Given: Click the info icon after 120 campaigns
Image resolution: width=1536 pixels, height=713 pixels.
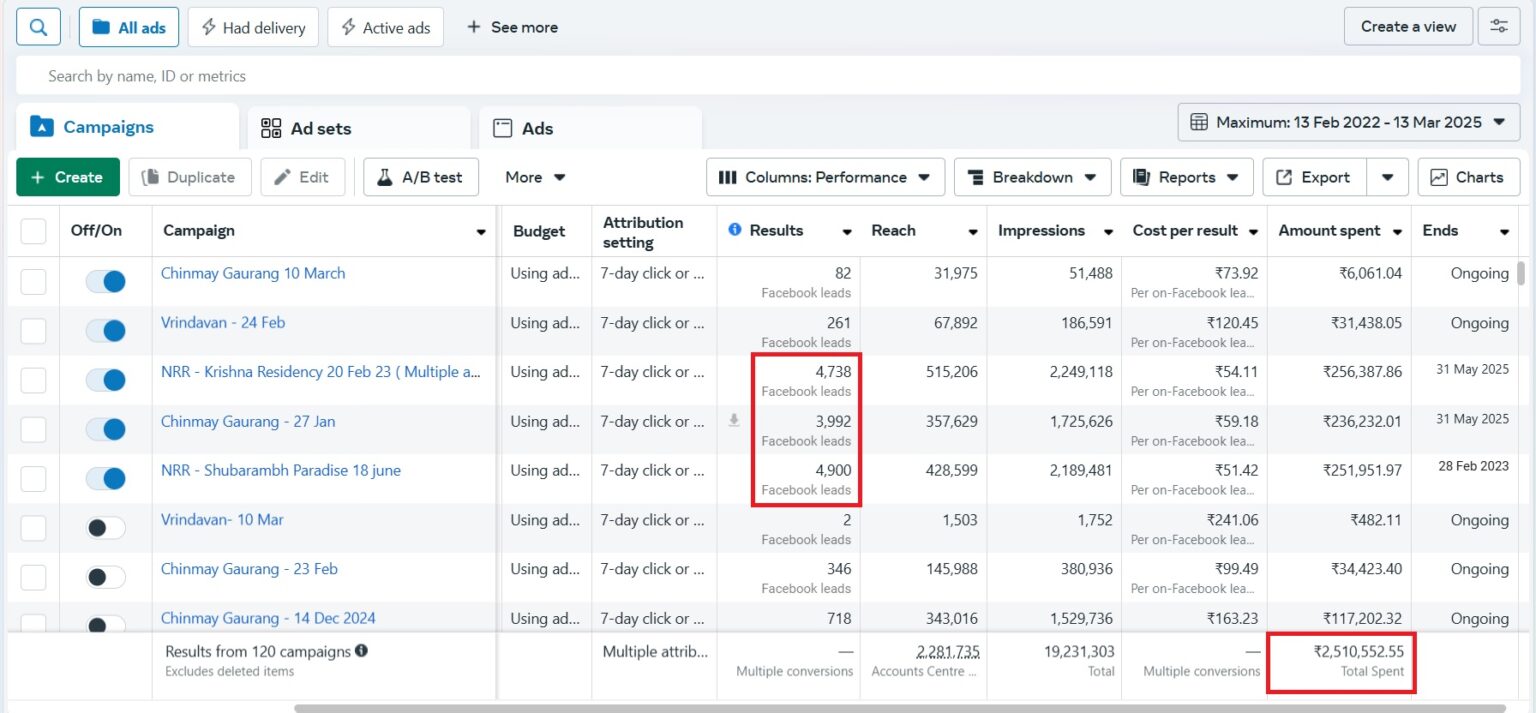Looking at the screenshot, I should tap(361, 651).
